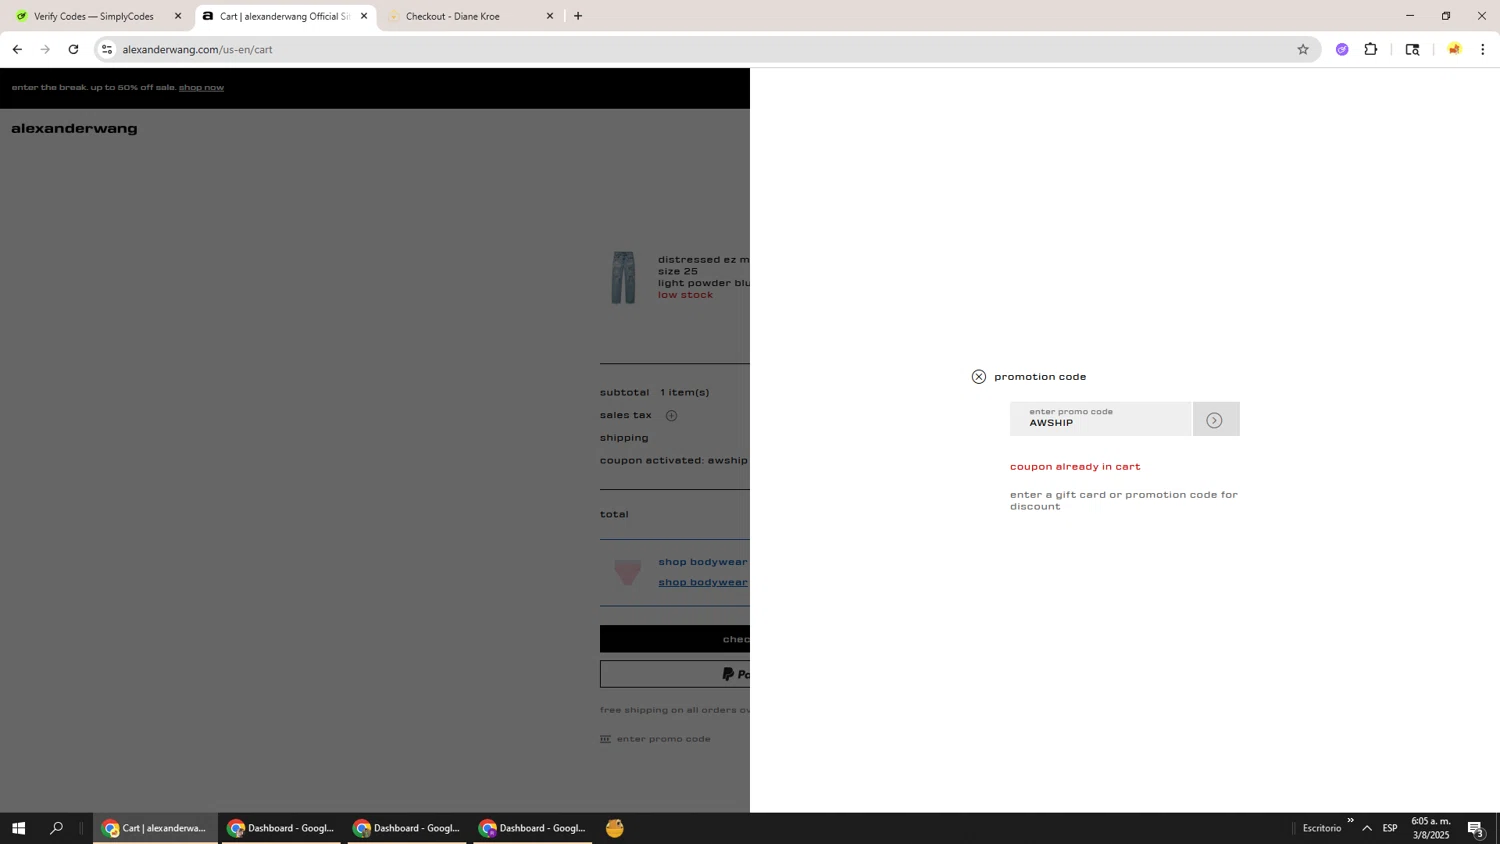Screen dimensions: 1500x844
Task: Select the Cart alexanderwang tab
Action: pos(284,16)
